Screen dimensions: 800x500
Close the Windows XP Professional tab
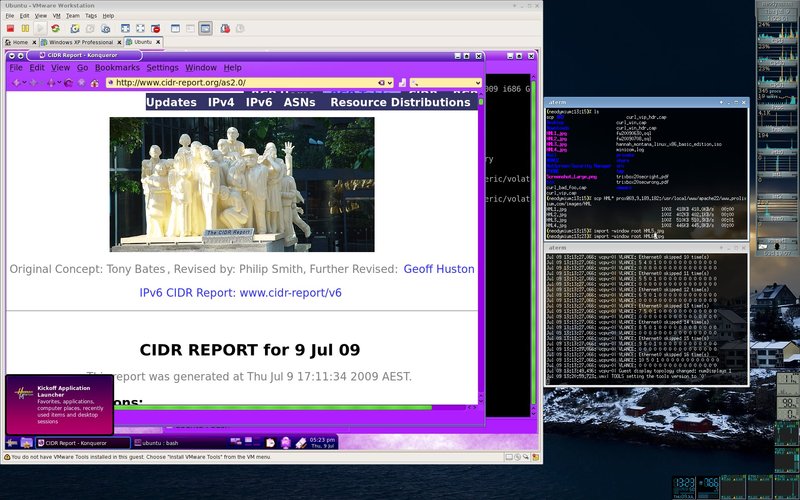point(119,43)
